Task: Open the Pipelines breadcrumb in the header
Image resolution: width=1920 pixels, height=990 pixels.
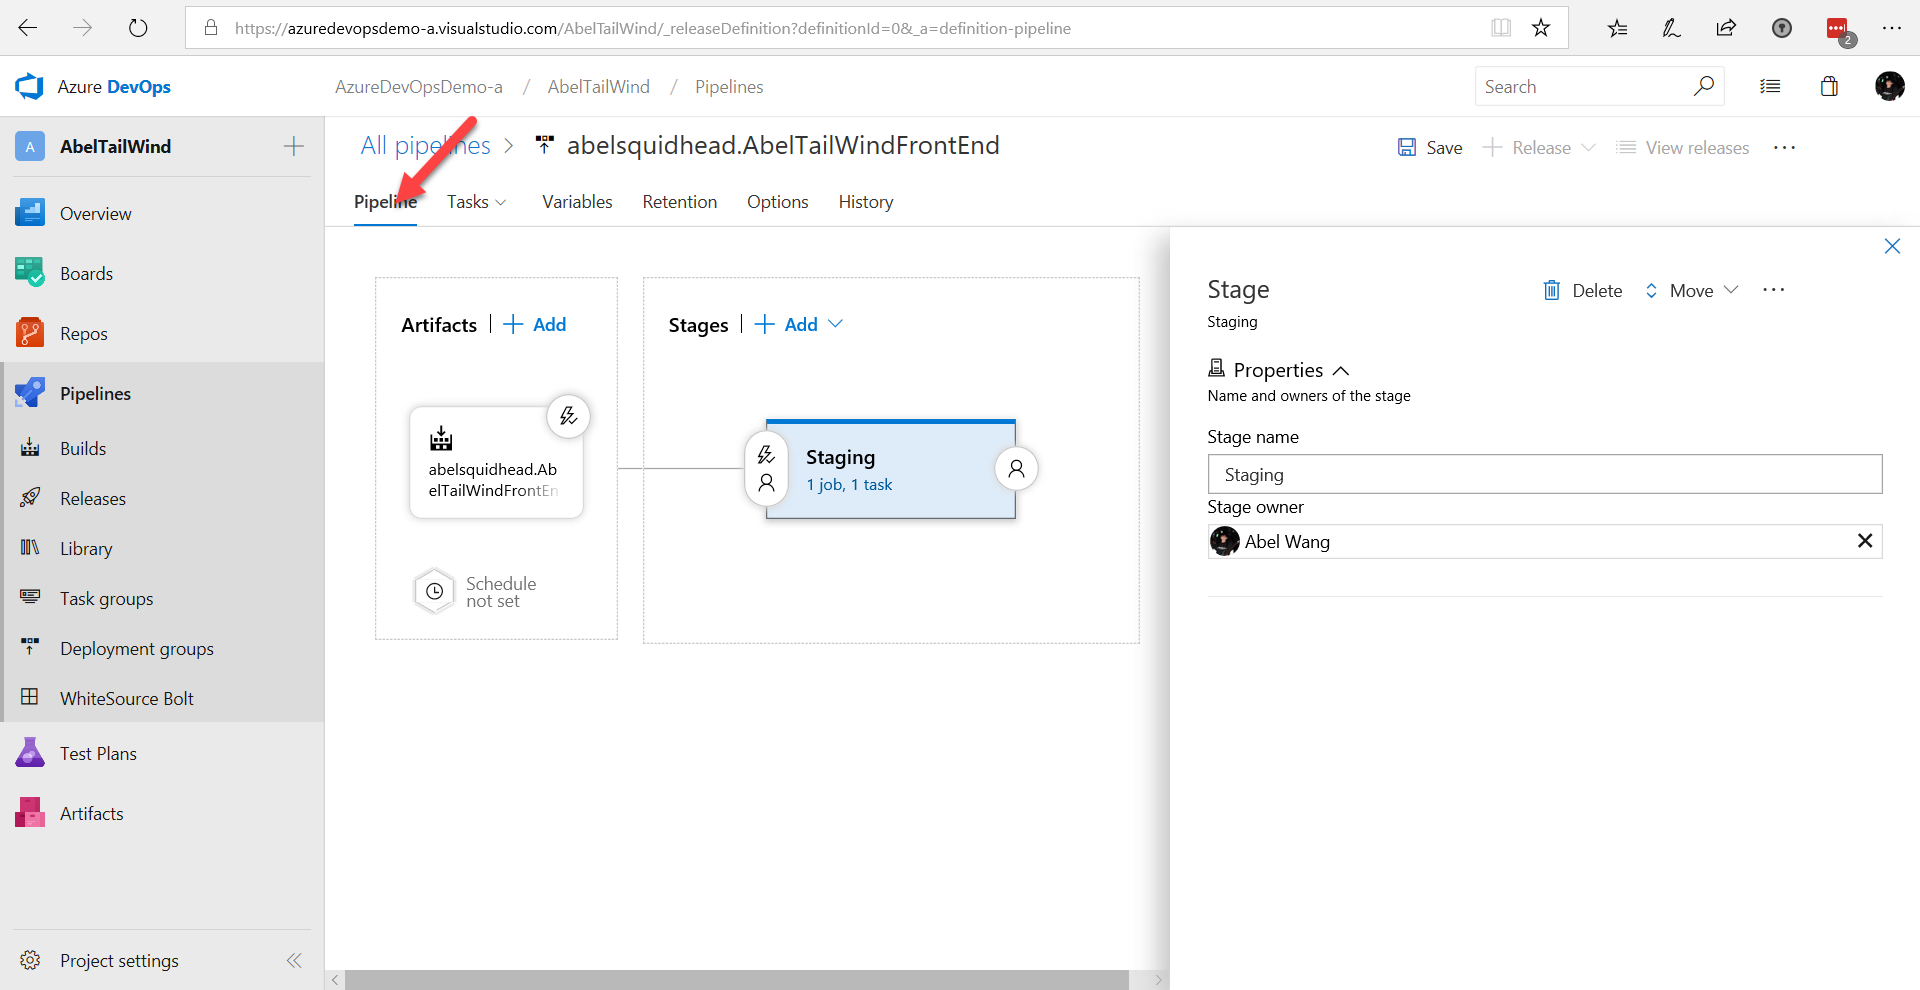Action: (x=729, y=87)
